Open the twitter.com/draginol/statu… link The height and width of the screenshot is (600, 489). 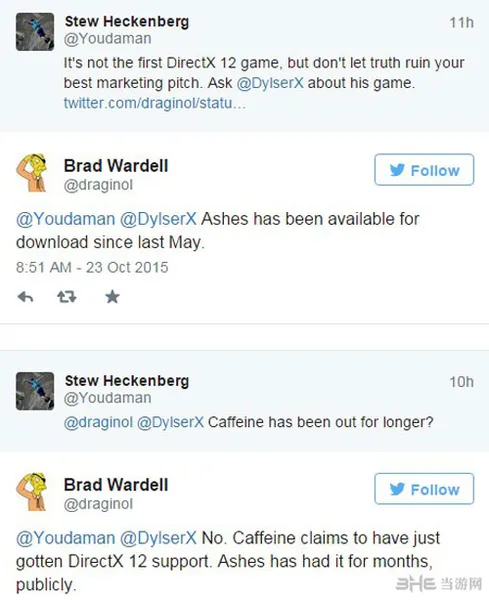(x=154, y=103)
